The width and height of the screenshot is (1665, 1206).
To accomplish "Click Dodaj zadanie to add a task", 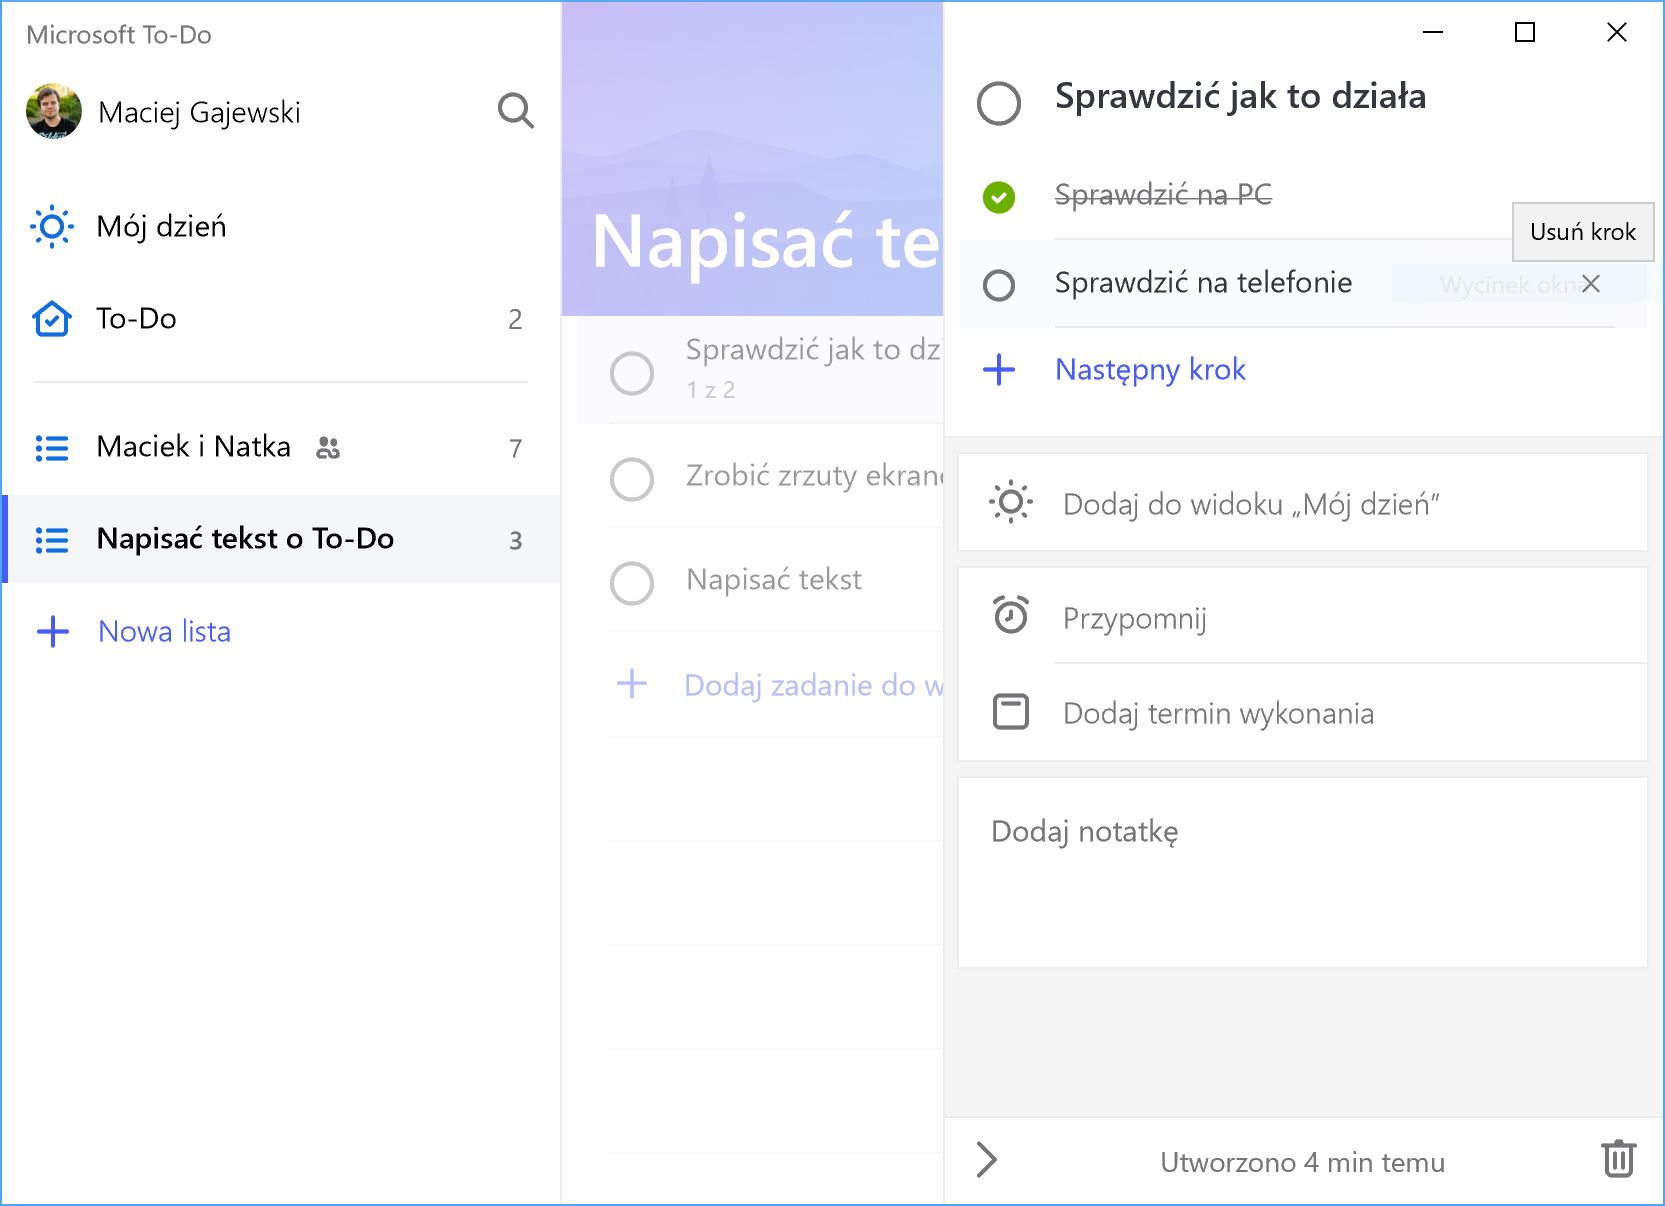I will coord(813,686).
